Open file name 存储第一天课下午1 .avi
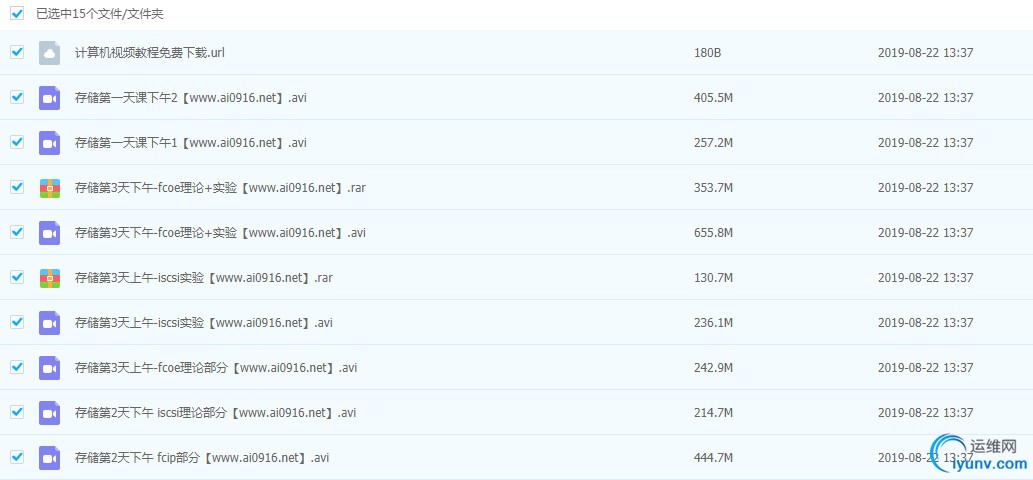Image resolution: width=1033 pixels, height=480 pixels. point(190,142)
